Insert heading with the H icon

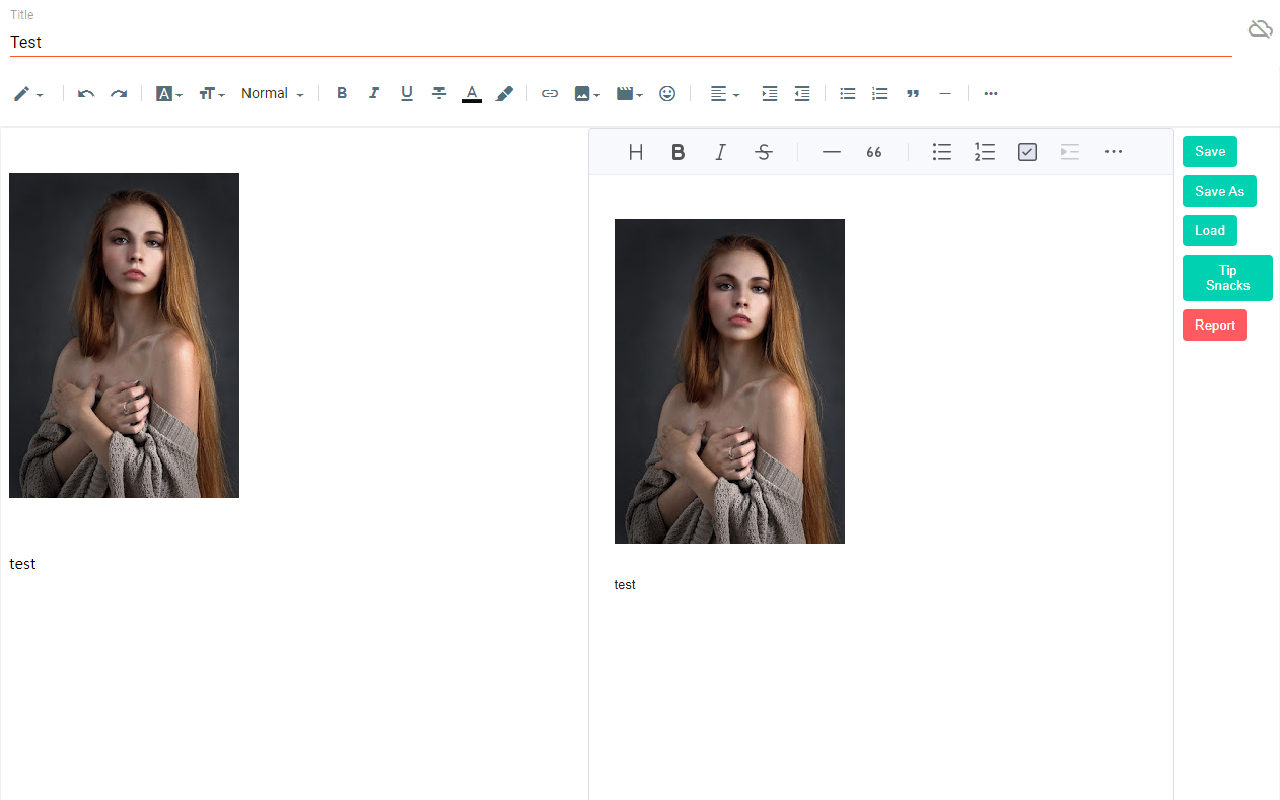point(635,152)
